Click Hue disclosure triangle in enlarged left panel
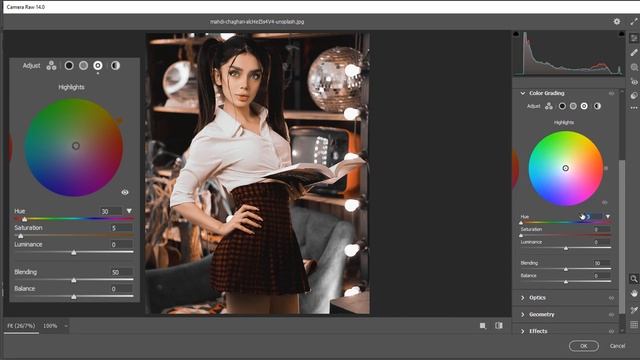Image resolution: width=640 pixels, height=360 pixels. click(x=129, y=211)
